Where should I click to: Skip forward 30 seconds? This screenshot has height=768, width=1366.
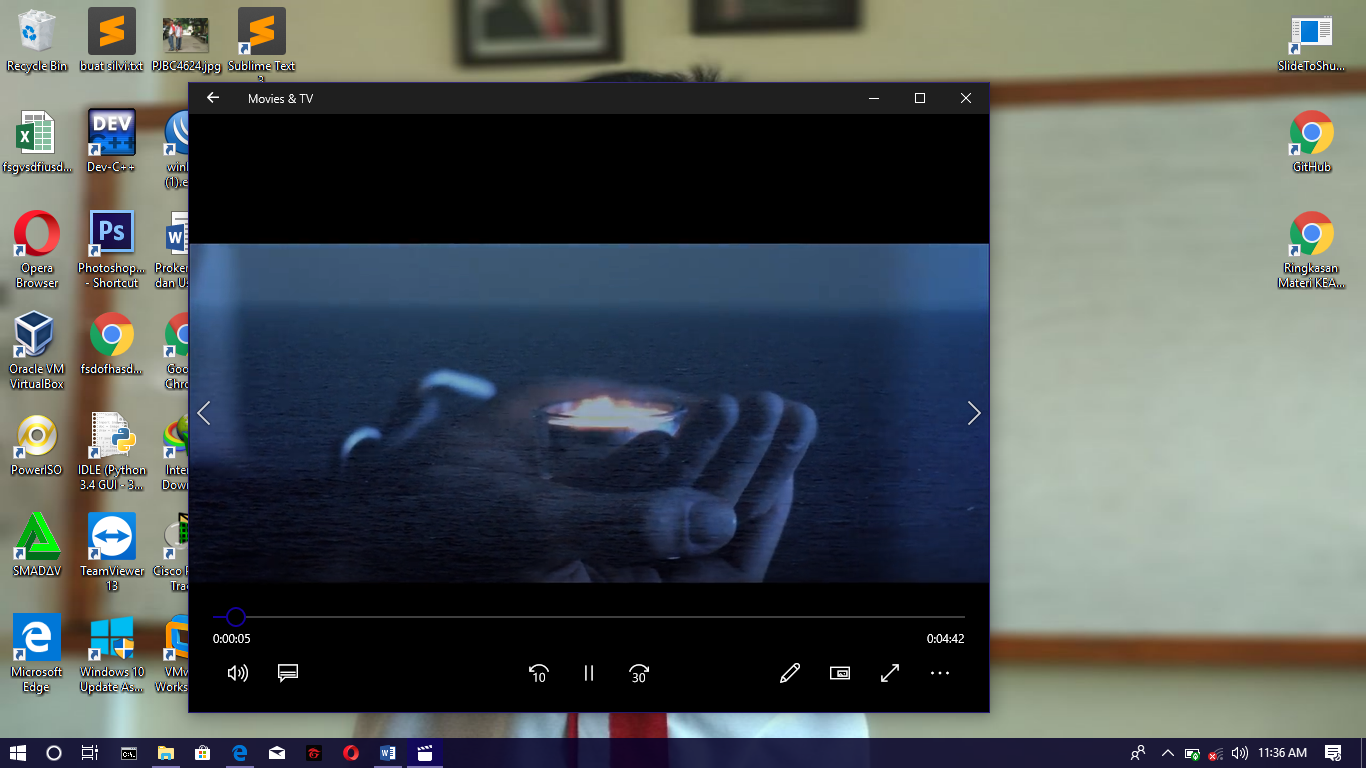tap(639, 673)
